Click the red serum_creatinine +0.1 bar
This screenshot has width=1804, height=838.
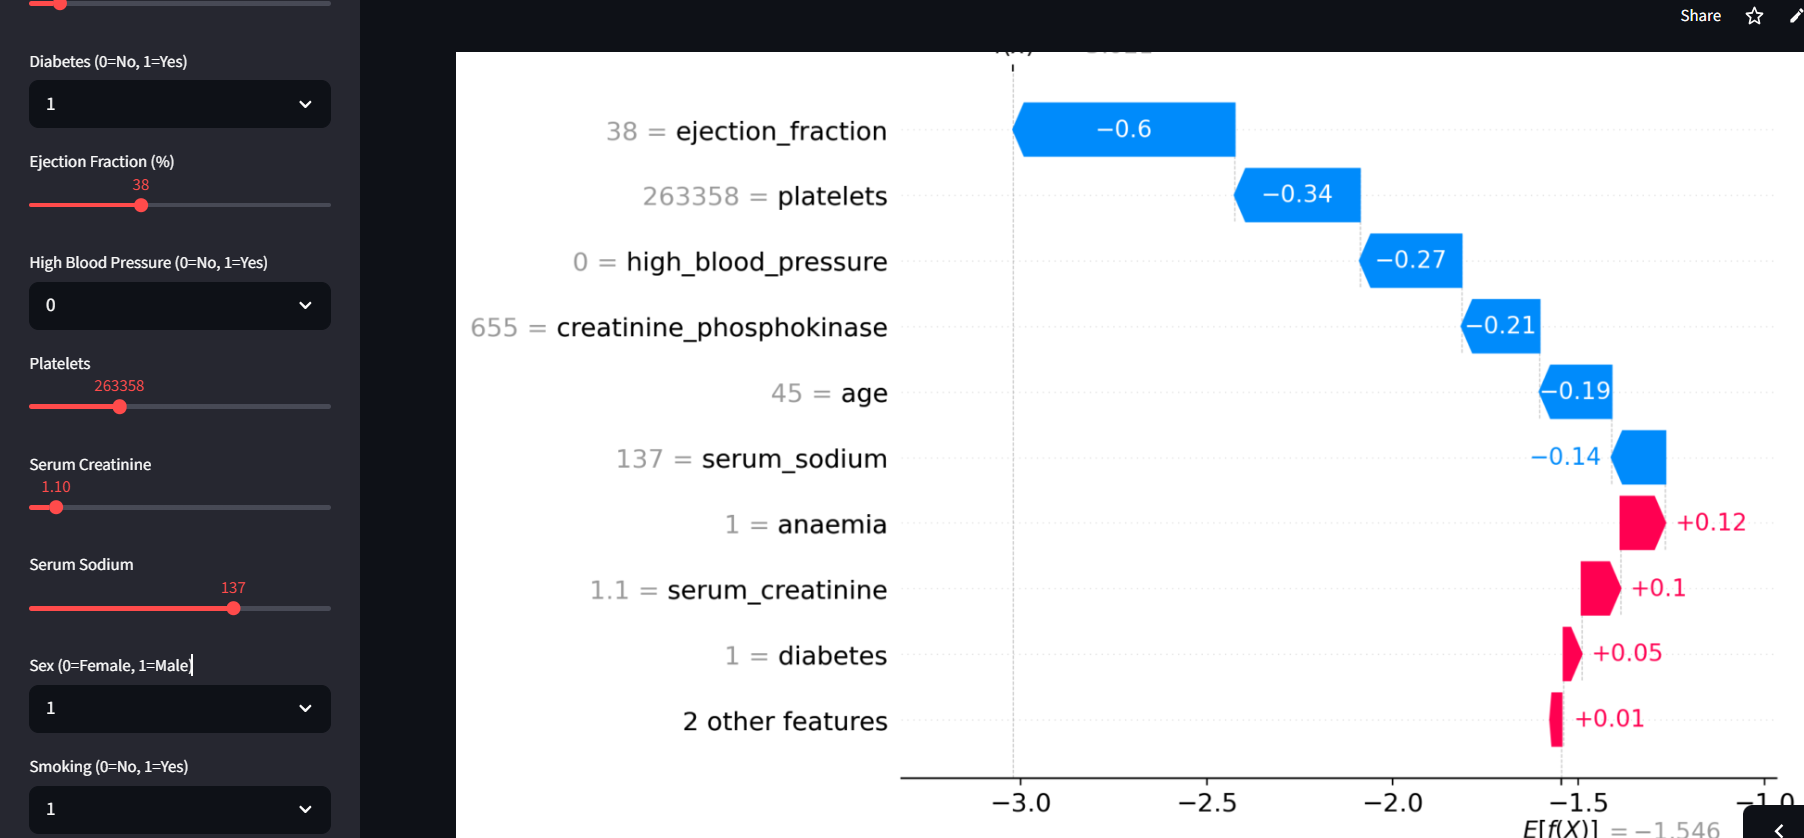tap(1599, 588)
